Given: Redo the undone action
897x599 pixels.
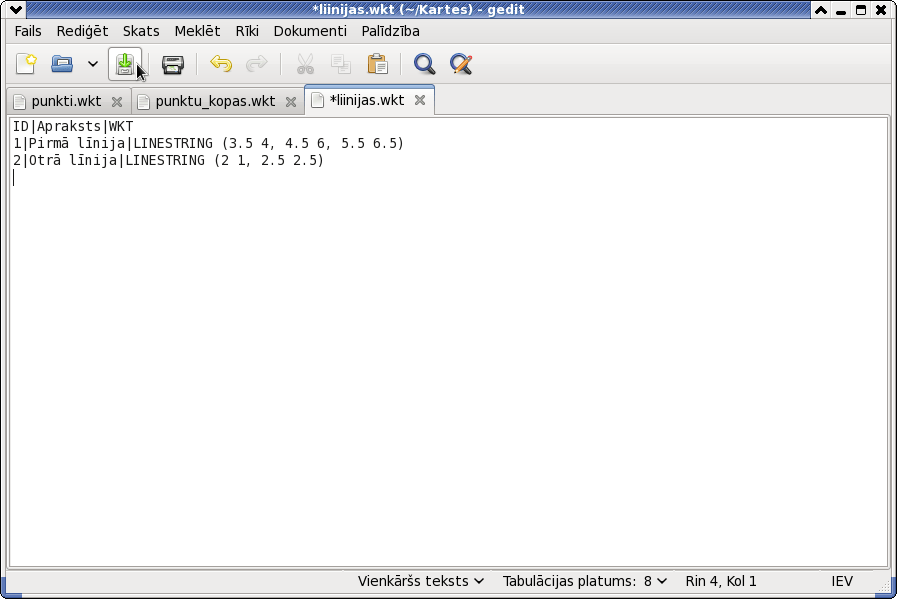Looking at the screenshot, I should [256, 64].
